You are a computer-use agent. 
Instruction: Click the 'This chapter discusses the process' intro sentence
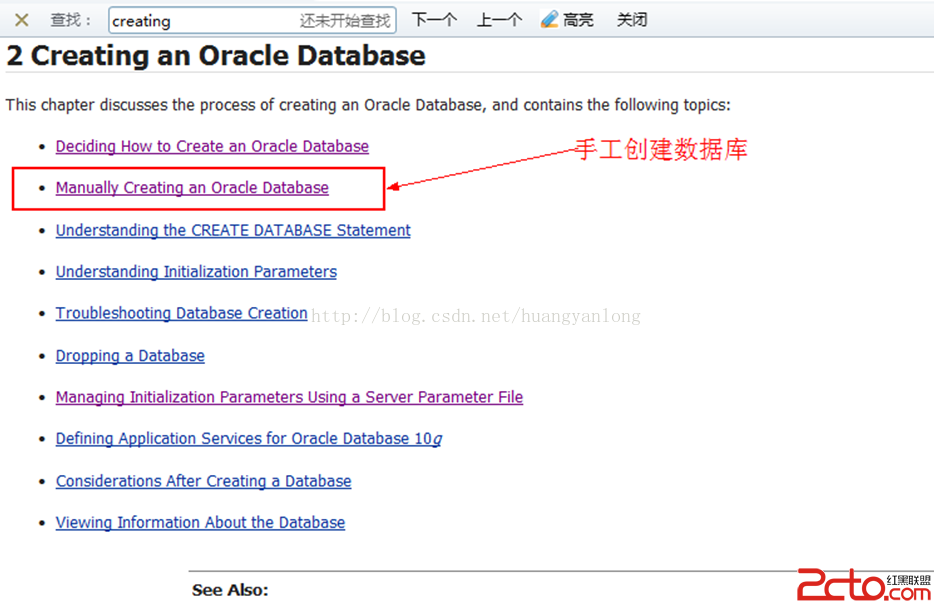(x=368, y=105)
